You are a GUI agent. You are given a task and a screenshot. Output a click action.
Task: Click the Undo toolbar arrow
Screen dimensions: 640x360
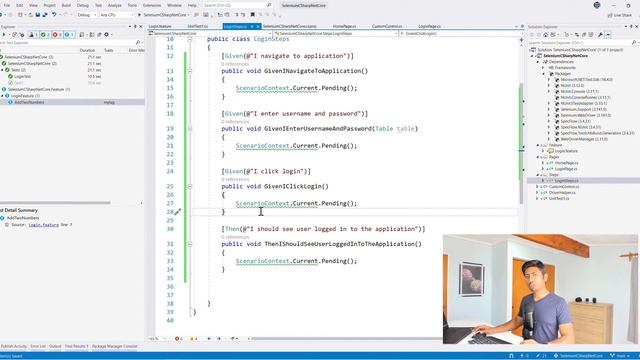click(x=54, y=15)
